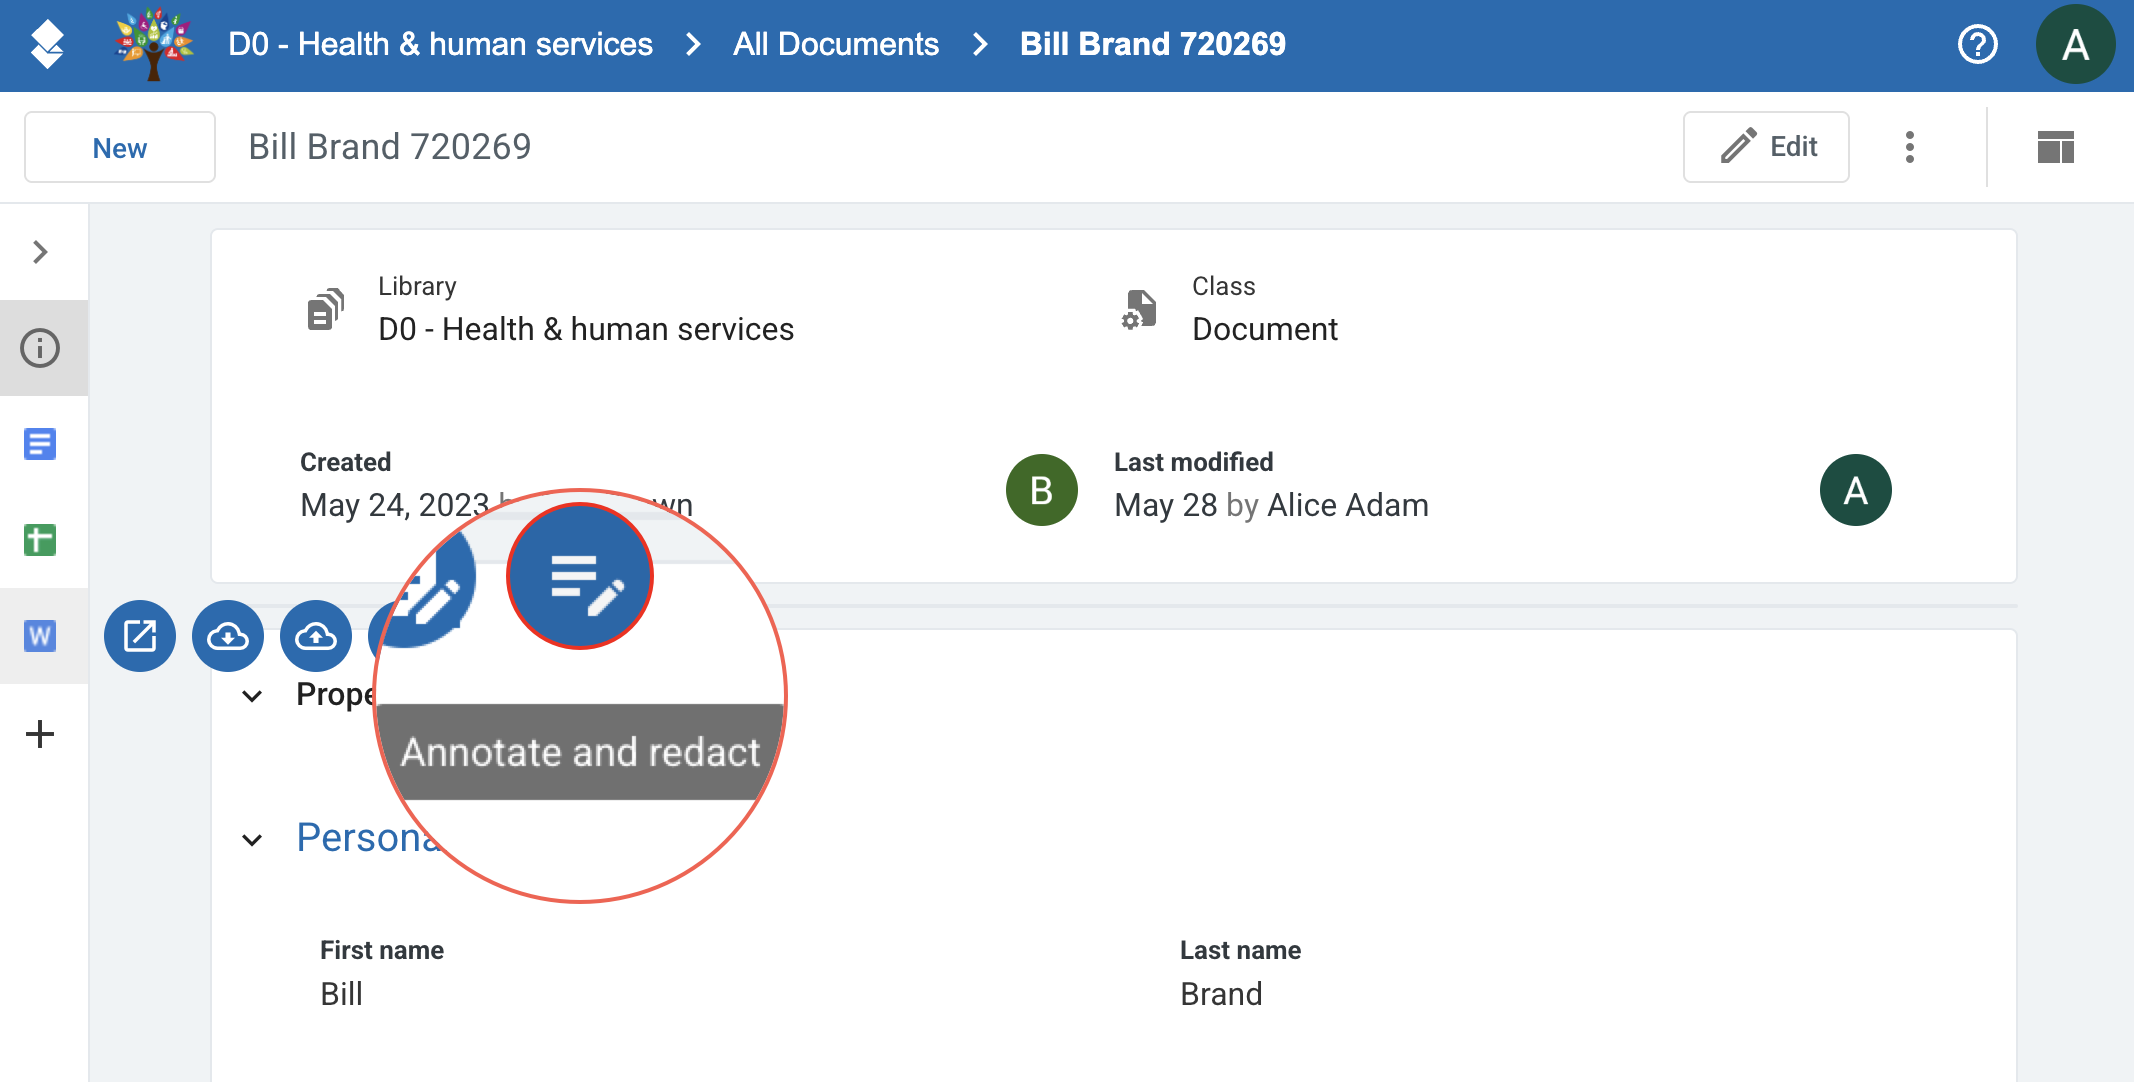Click the First name value Bill
2134x1082 pixels.
[341, 994]
